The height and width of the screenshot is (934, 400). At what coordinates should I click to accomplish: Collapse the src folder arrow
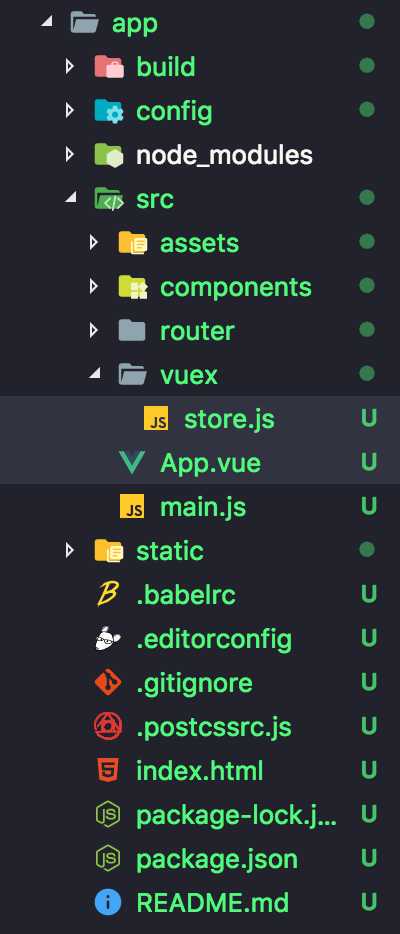point(70,198)
